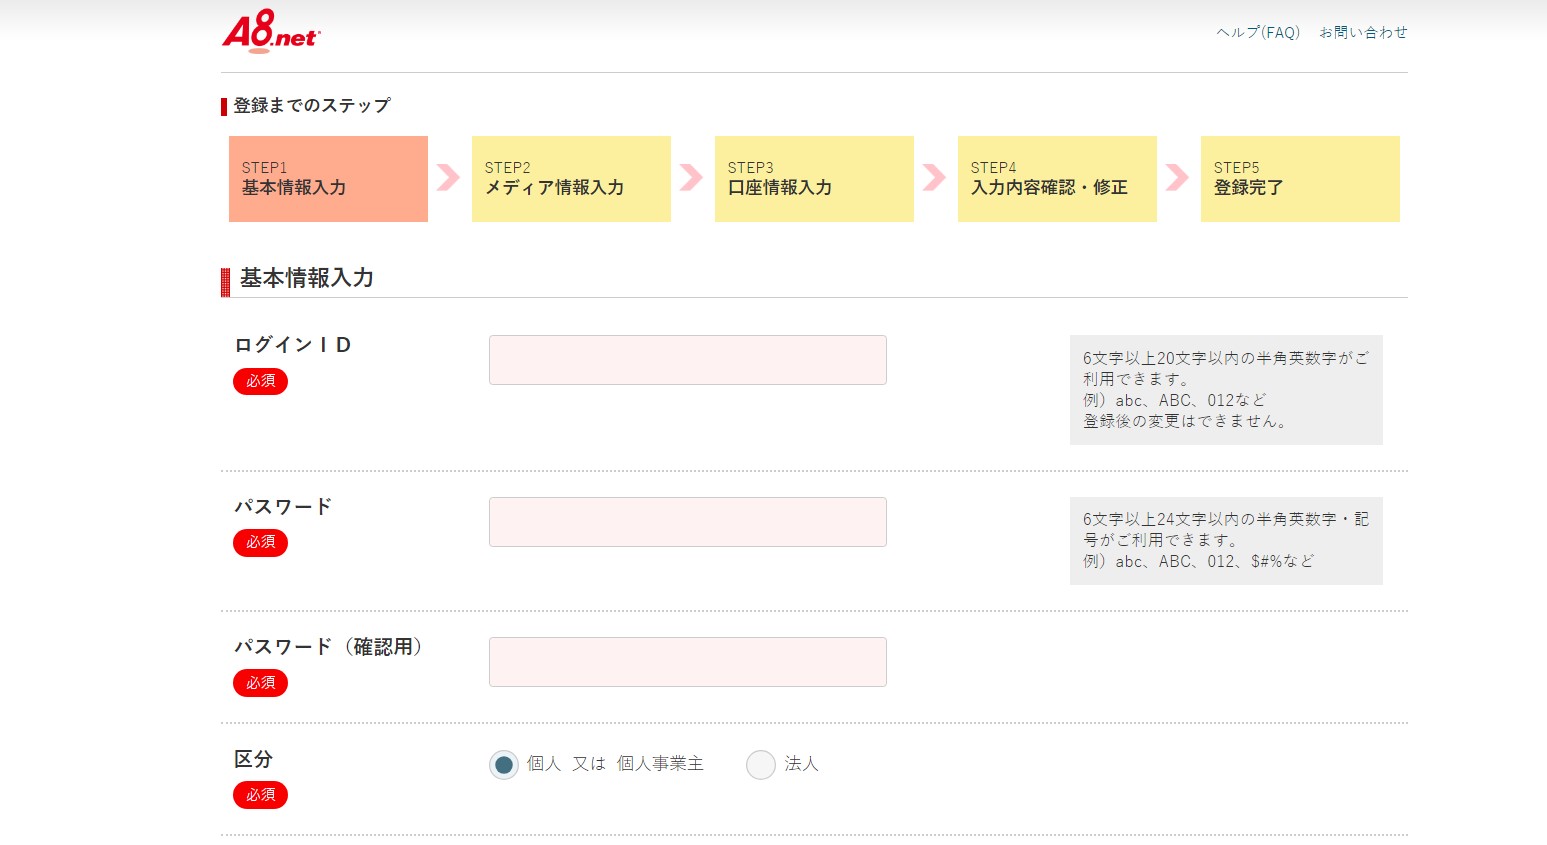Click the A8.net logo
Screen dimensions: 1547x845
coord(271,31)
